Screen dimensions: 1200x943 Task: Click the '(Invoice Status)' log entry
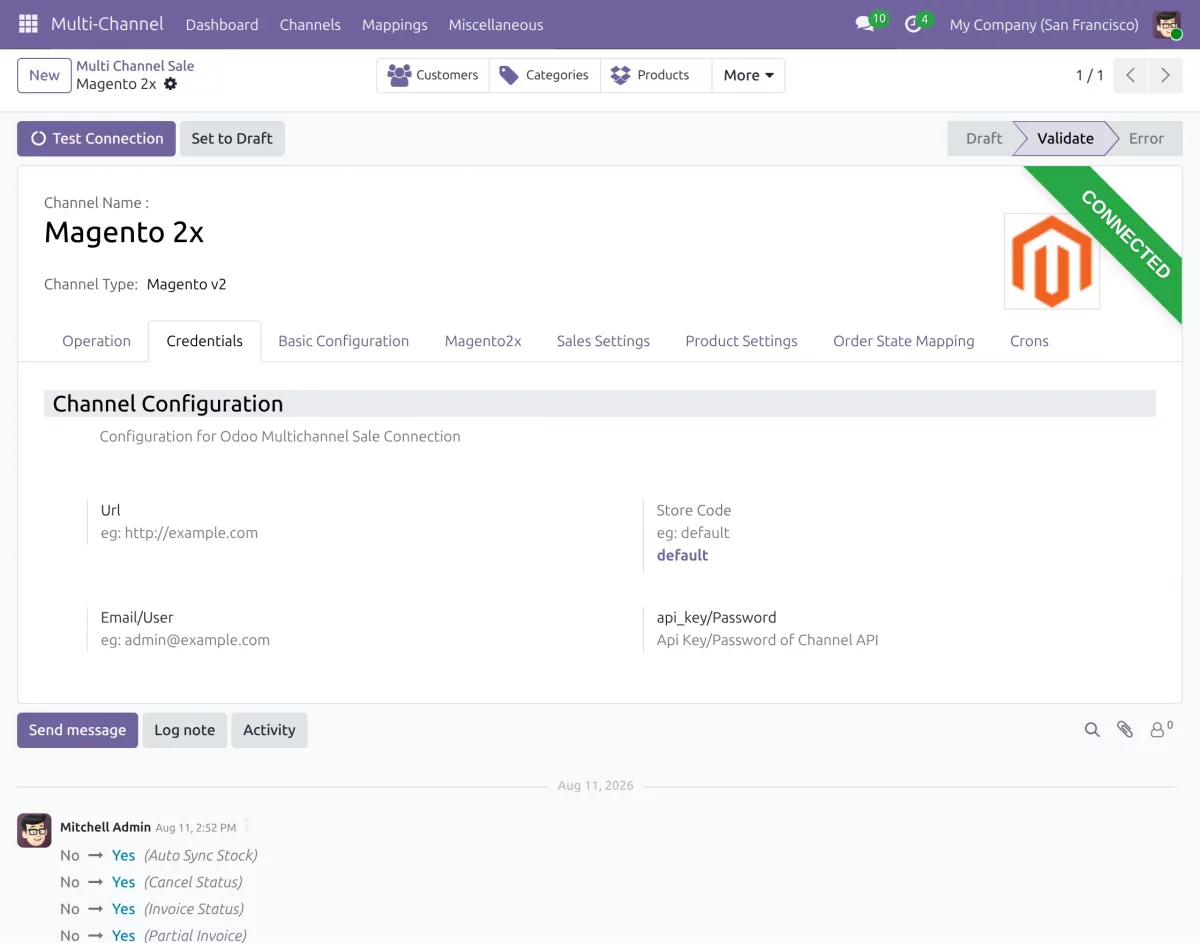coord(194,909)
